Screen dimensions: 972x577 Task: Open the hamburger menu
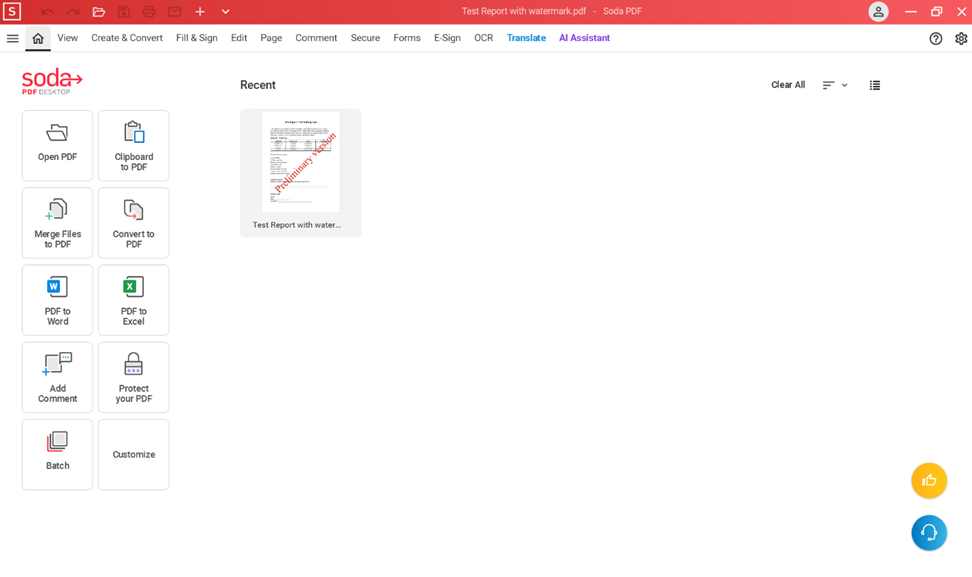[x=12, y=38]
